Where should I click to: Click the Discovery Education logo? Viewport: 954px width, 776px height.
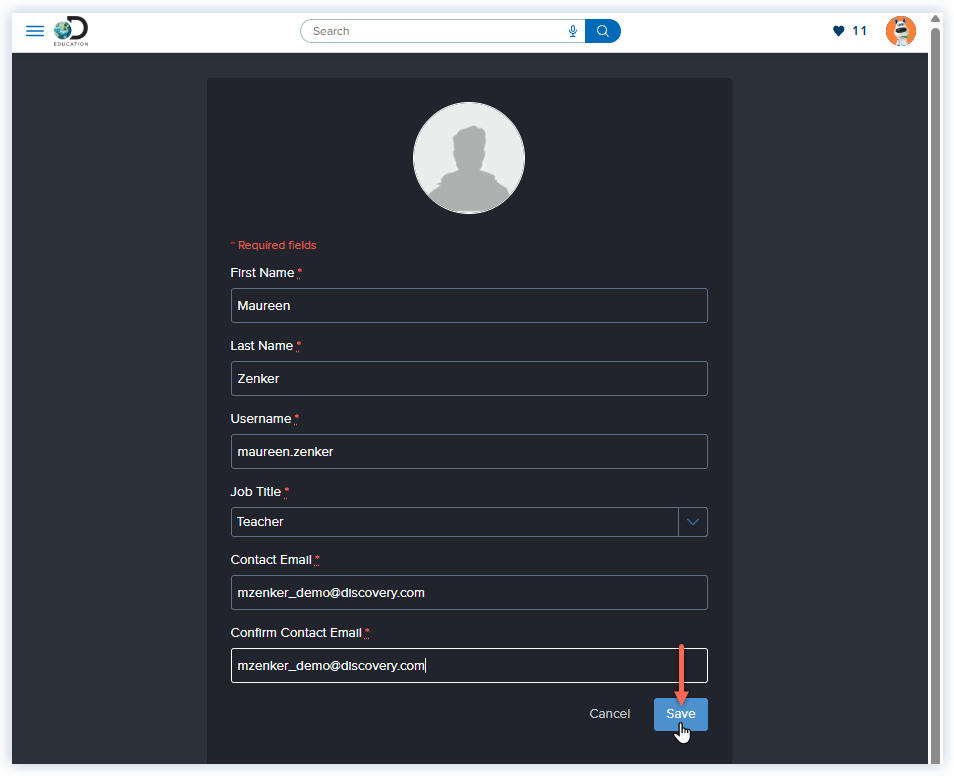pos(71,31)
